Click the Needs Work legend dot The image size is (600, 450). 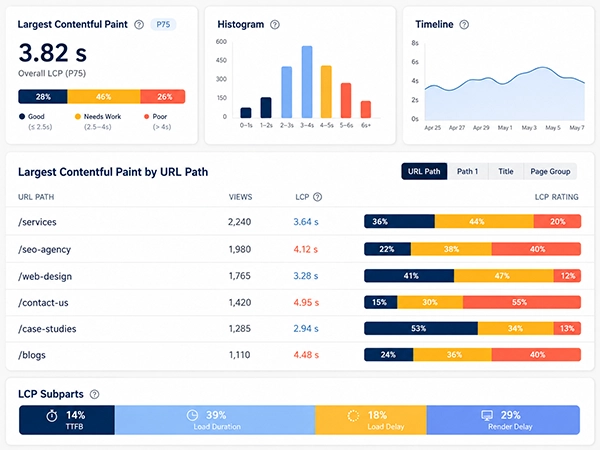[78, 116]
